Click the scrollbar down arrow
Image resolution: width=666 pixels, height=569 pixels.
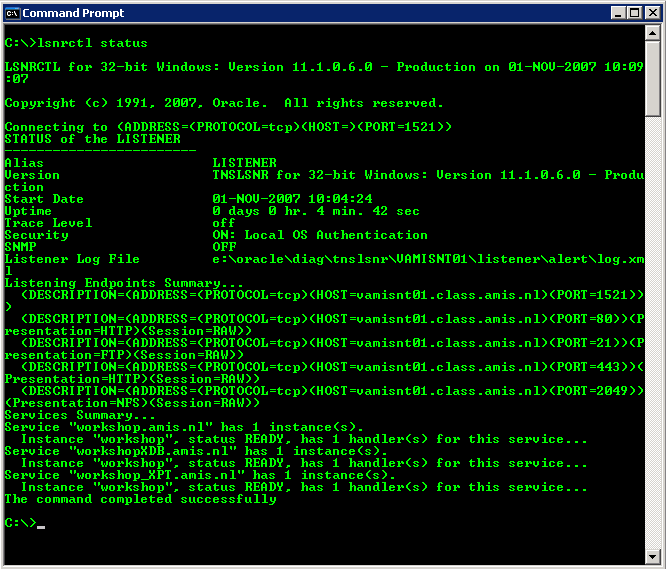click(x=653, y=555)
